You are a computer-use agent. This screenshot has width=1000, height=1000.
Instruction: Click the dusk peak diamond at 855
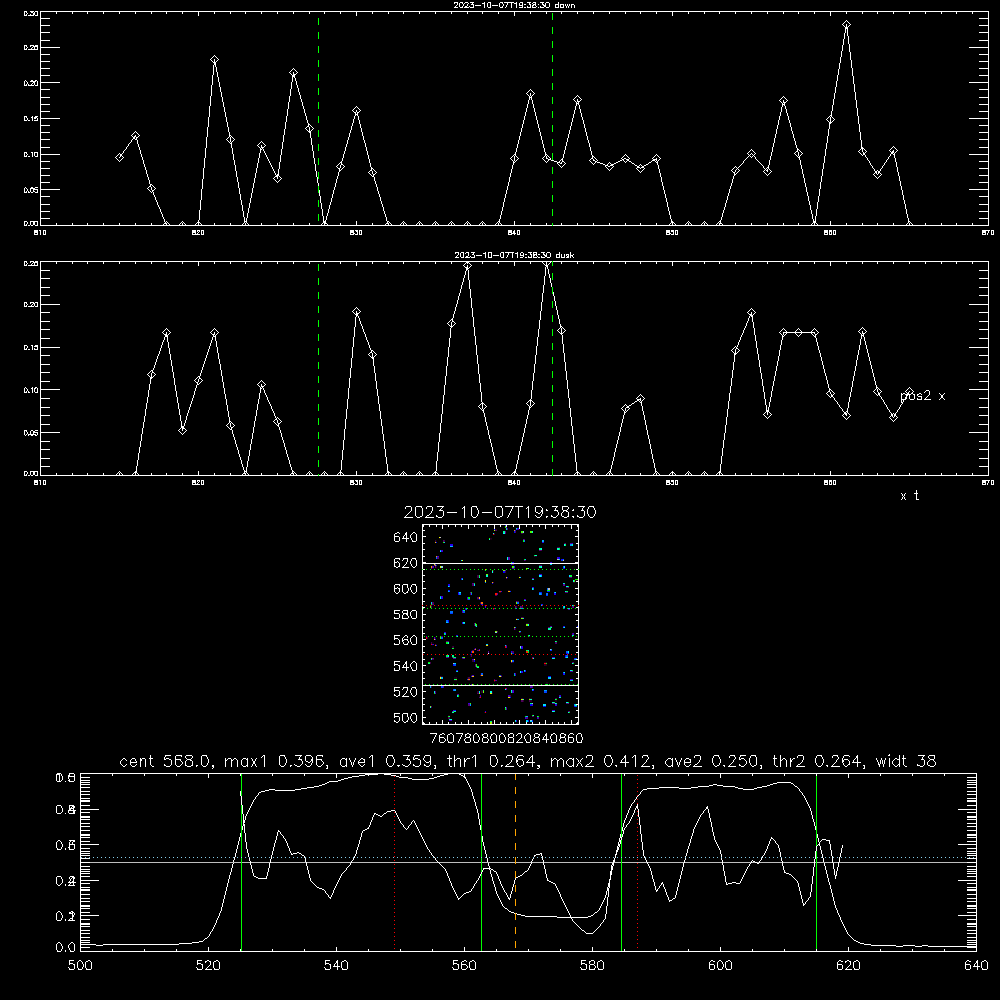tap(752, 313)
